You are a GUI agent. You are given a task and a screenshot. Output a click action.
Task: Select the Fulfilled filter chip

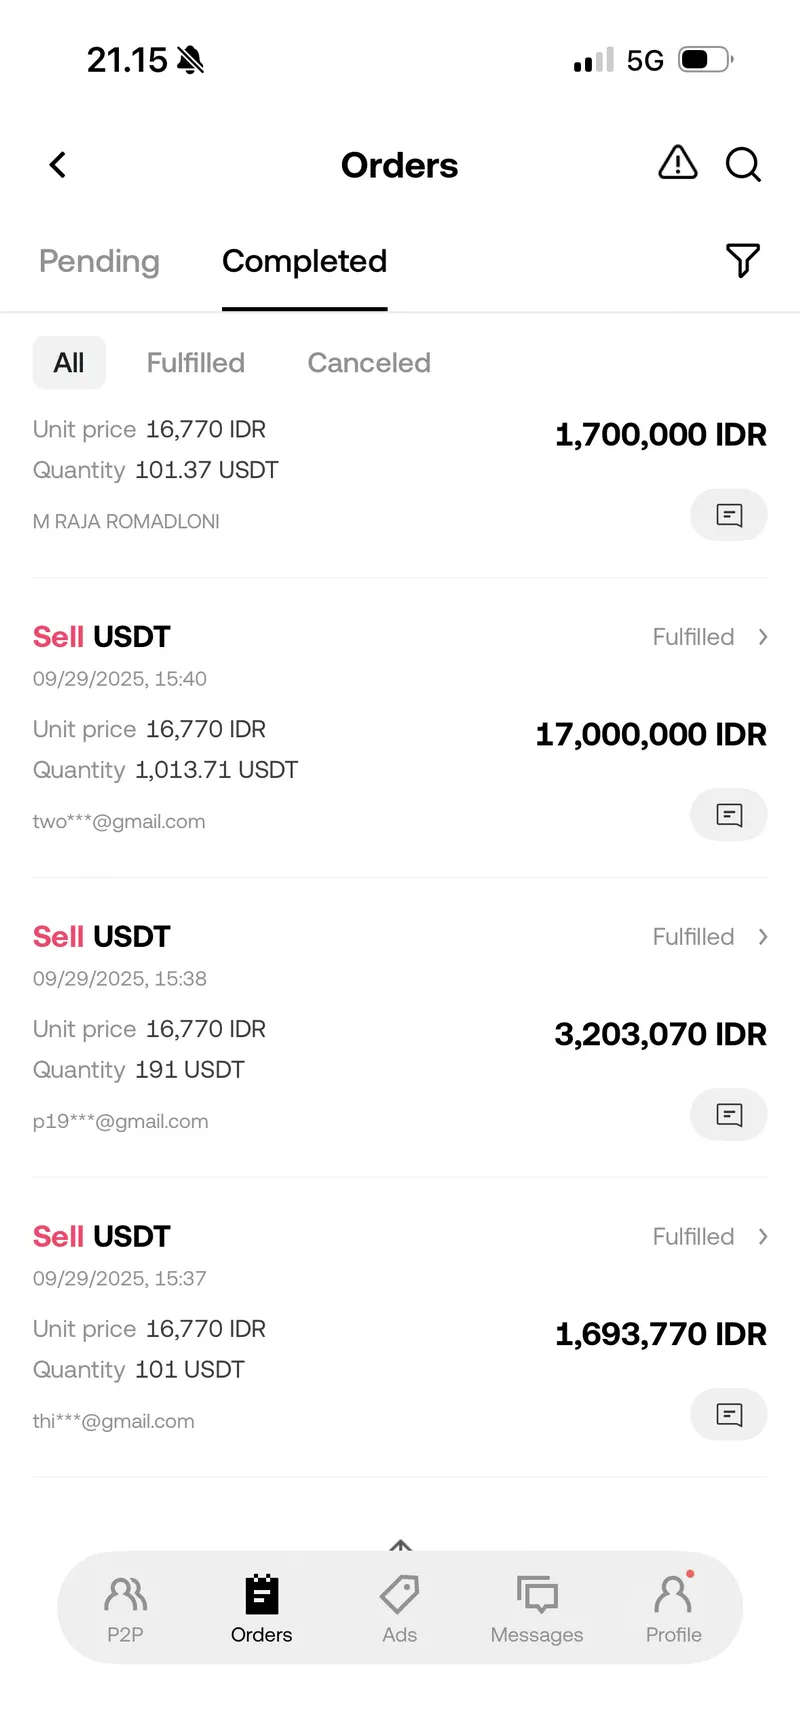(196, 363)
